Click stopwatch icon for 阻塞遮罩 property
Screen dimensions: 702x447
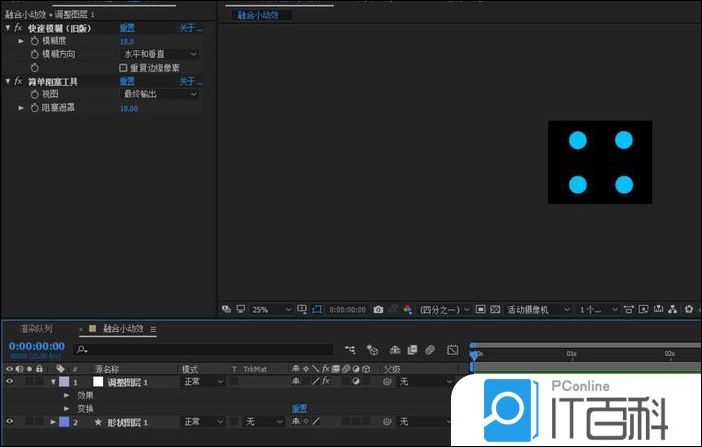(34, 107)
